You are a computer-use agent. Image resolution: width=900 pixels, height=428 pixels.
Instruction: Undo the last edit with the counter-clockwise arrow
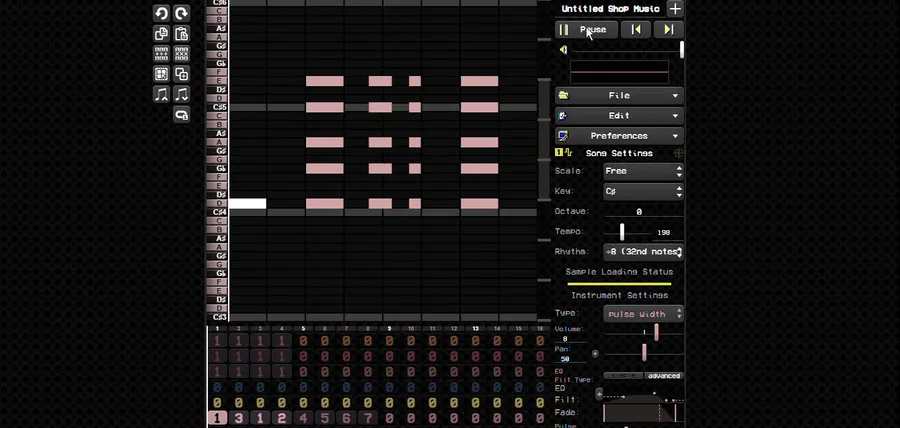tap(161, 13)
